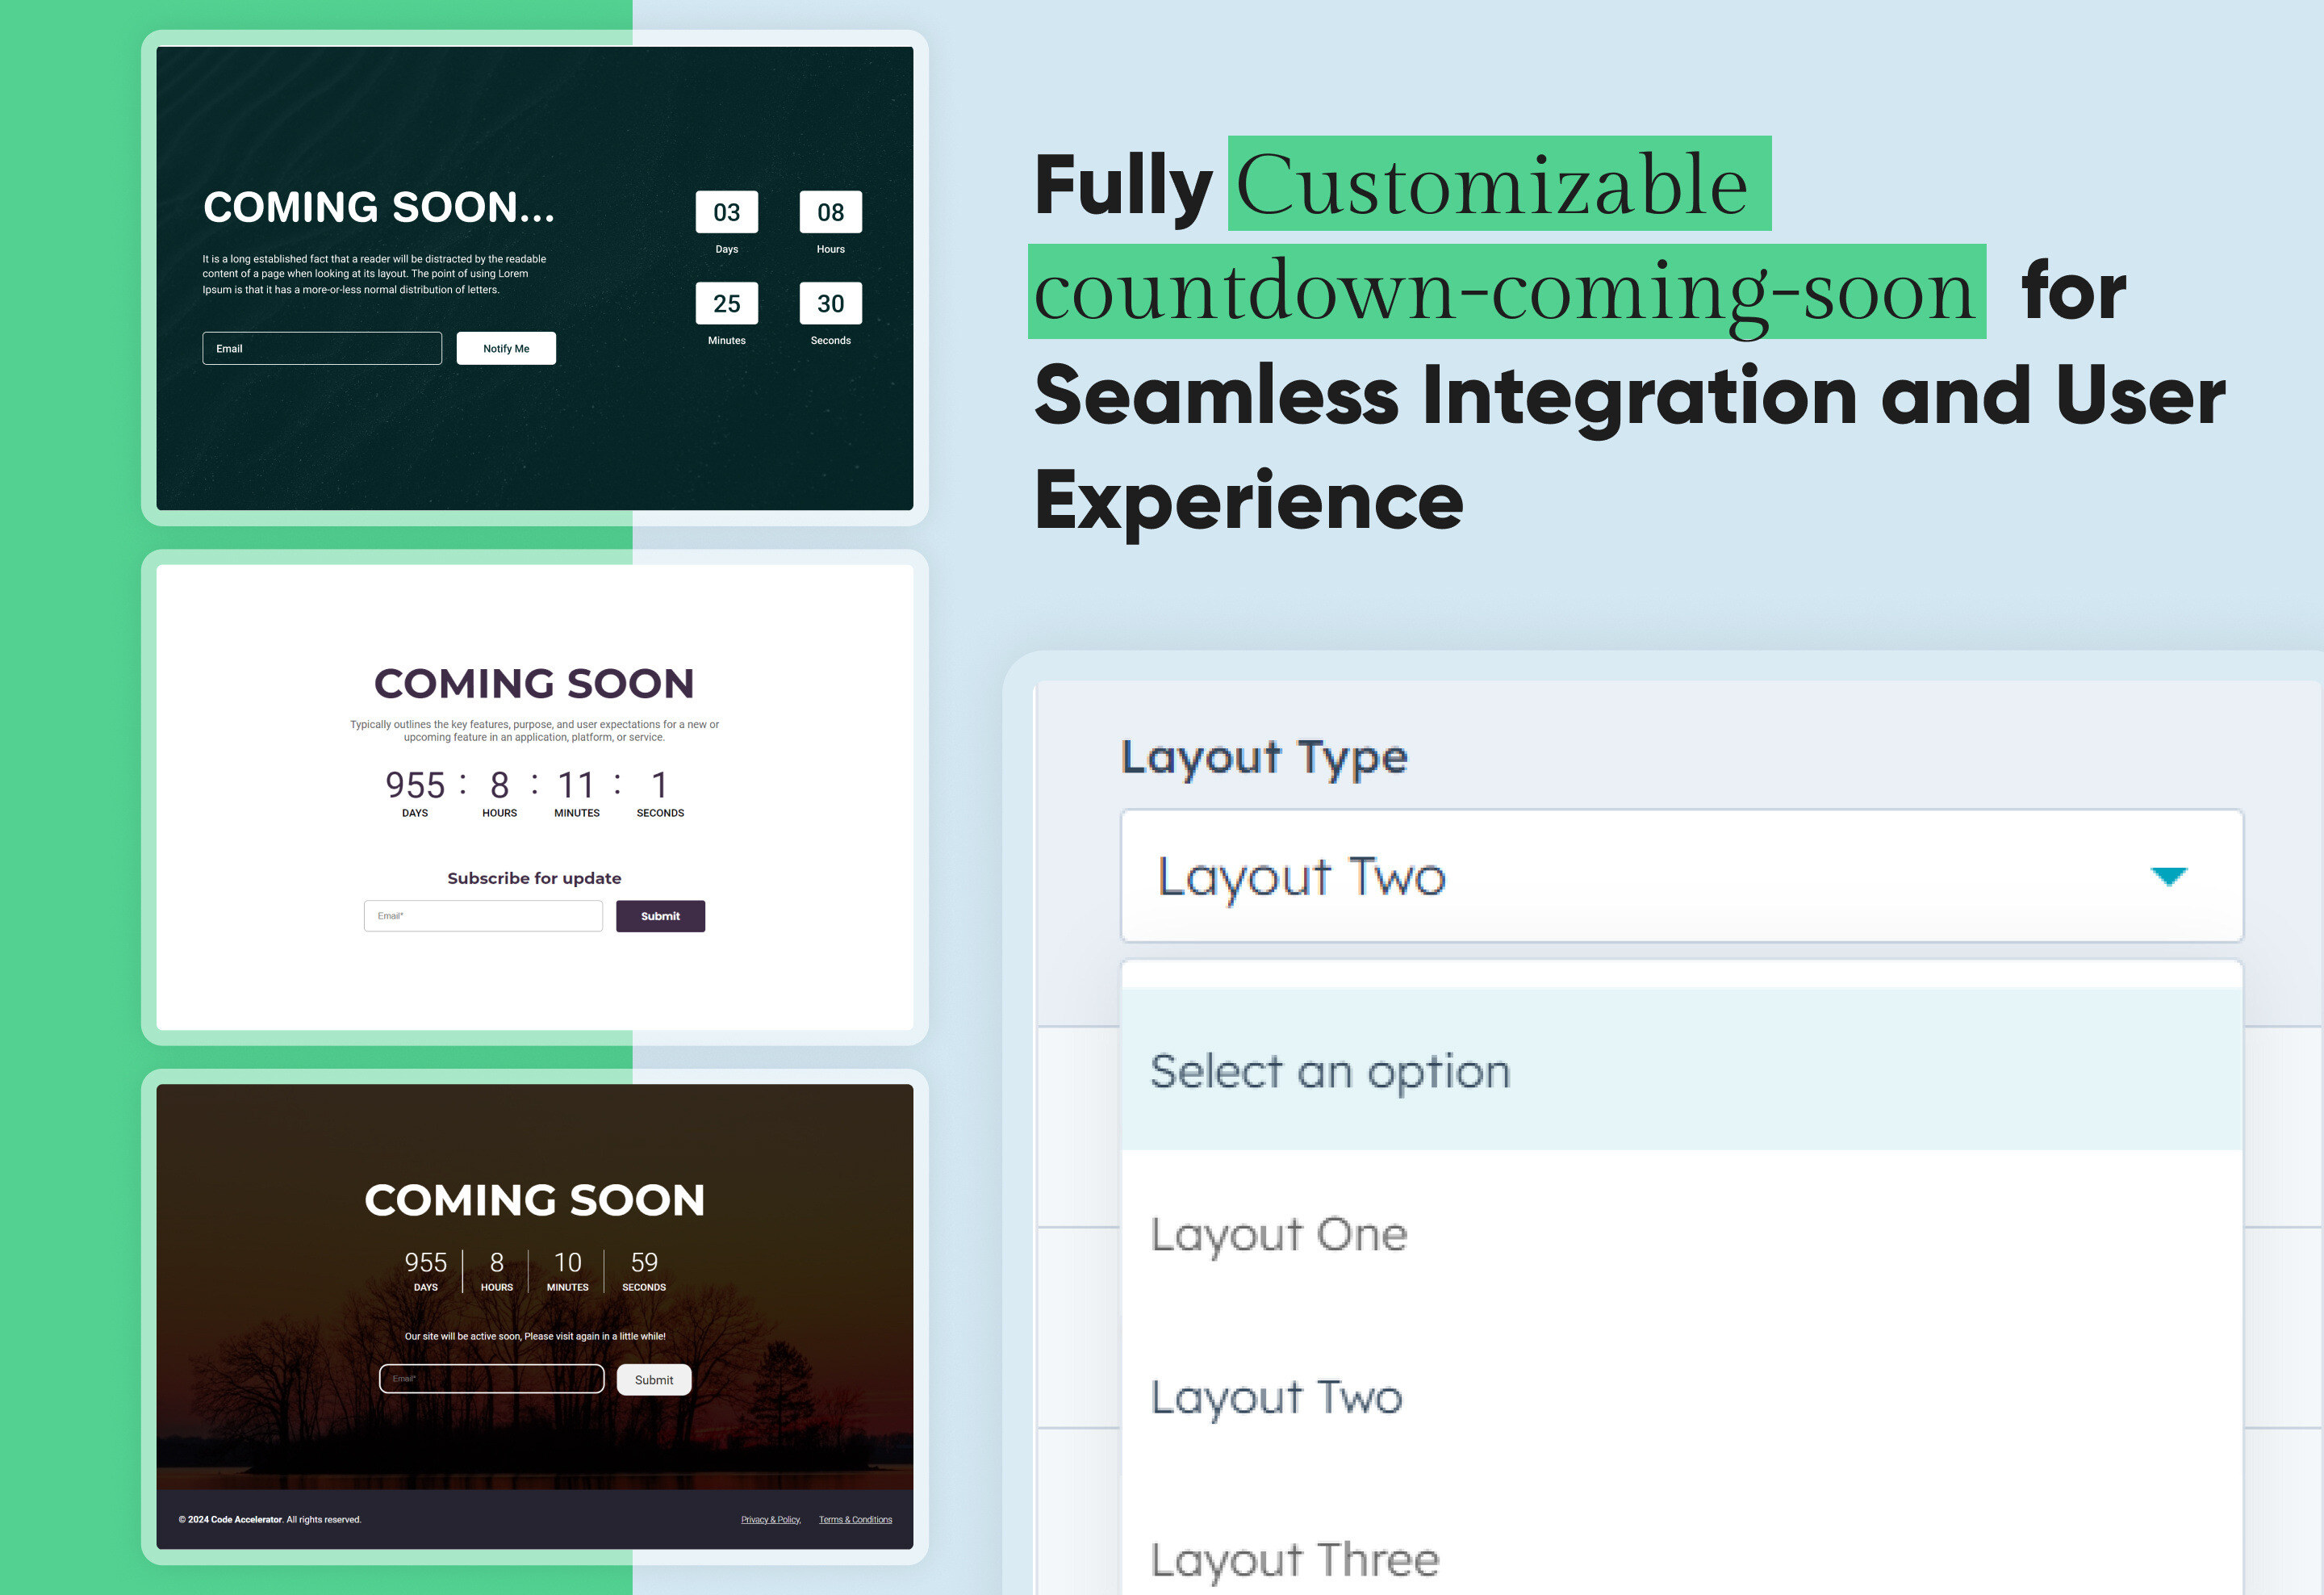The width and height of the screenshot is (2324, 1595).
Task: Click Email field under Subscribe for update
Action: [x=483, y=916]
